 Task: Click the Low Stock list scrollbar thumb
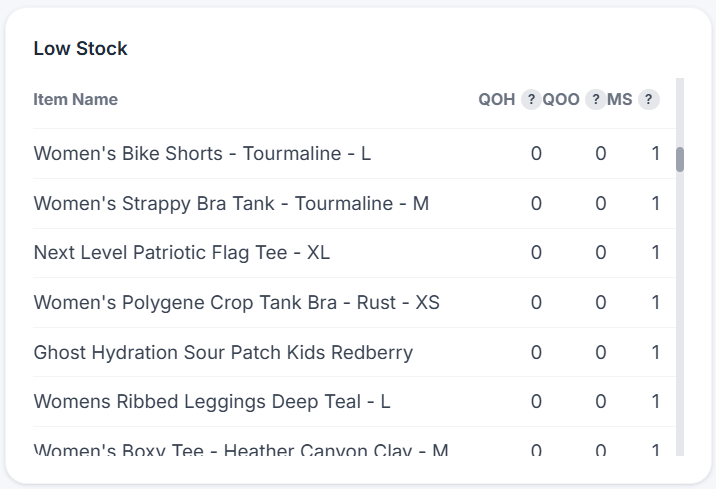(x=680, y=159)
